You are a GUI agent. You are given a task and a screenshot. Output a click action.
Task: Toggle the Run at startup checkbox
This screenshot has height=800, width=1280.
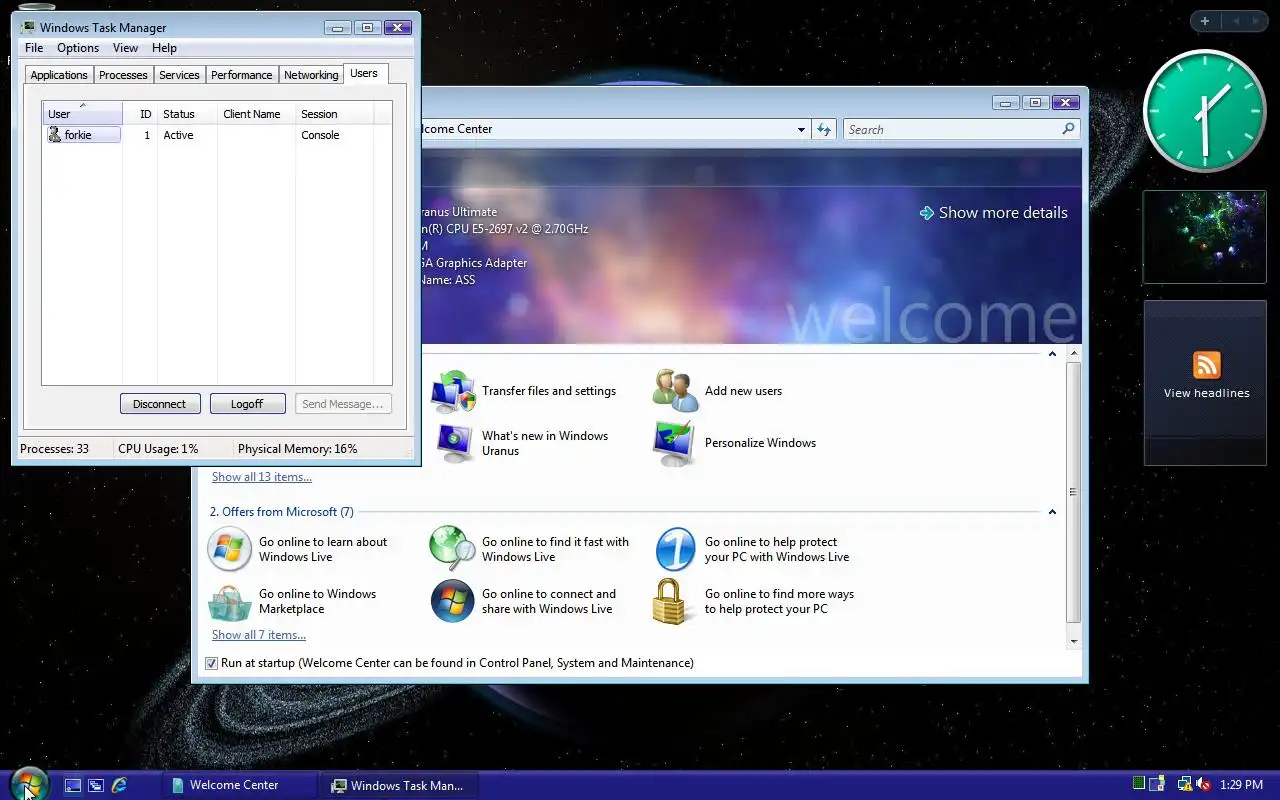[211, 663]
